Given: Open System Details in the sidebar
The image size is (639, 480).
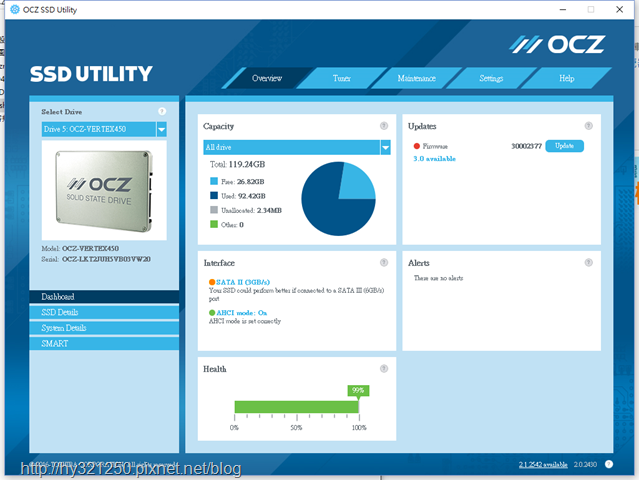Looking at the screenshot, I should [x=104, y=328].
